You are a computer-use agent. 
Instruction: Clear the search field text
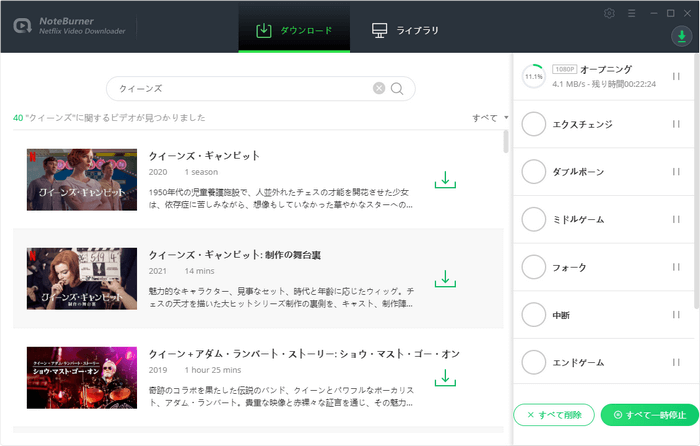pos(379,88)
